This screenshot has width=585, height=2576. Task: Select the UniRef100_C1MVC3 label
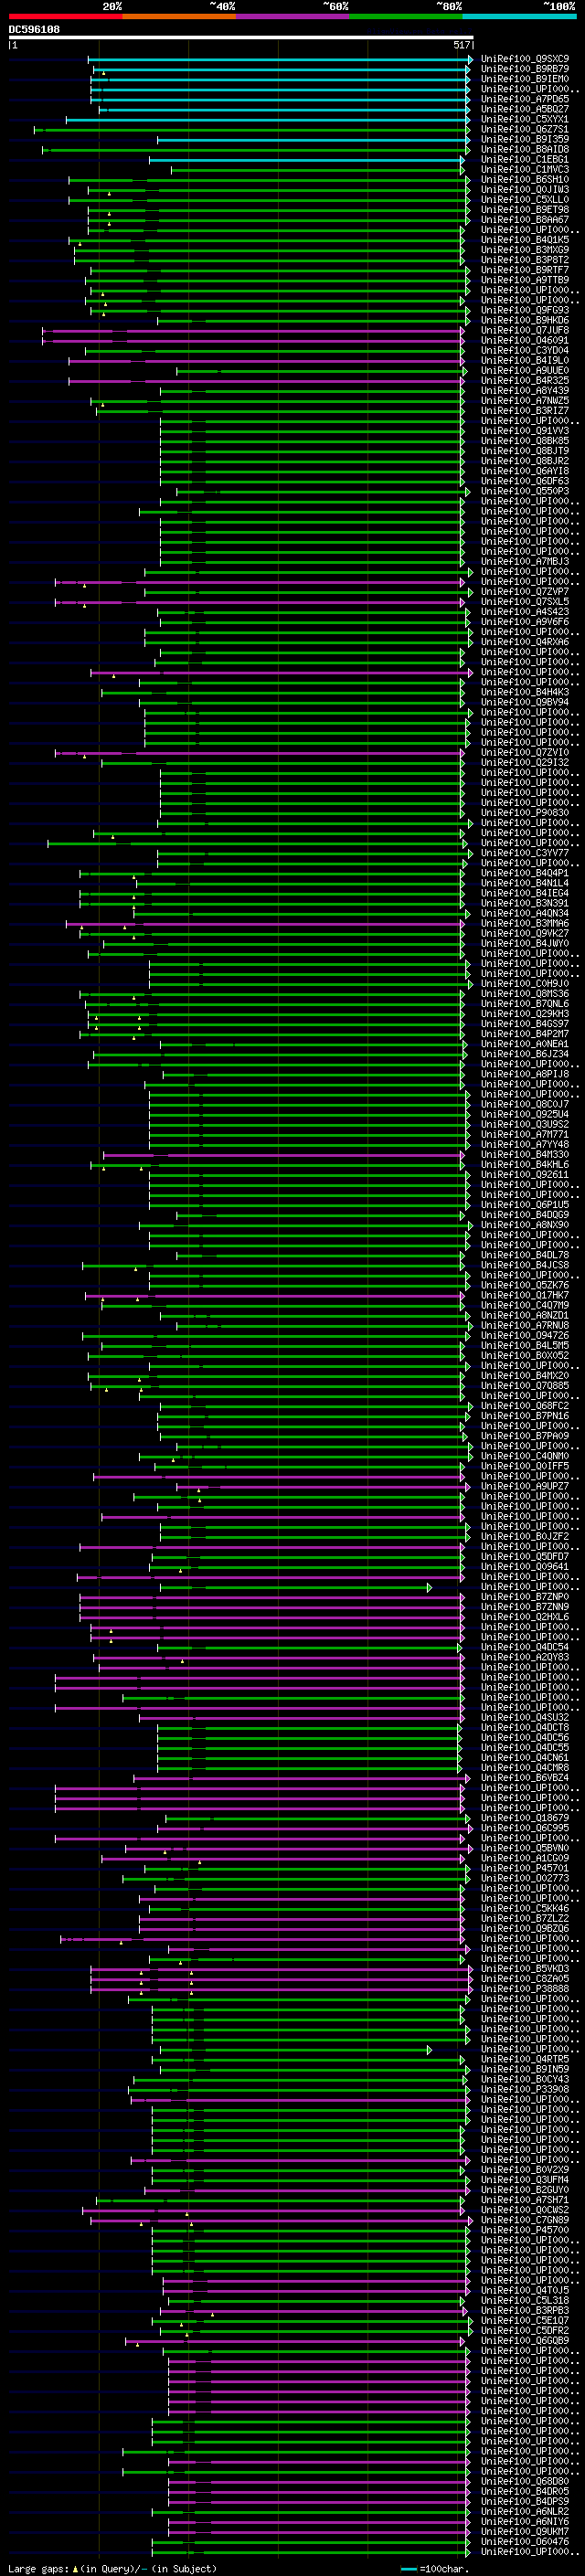click(x=524, y=170)
